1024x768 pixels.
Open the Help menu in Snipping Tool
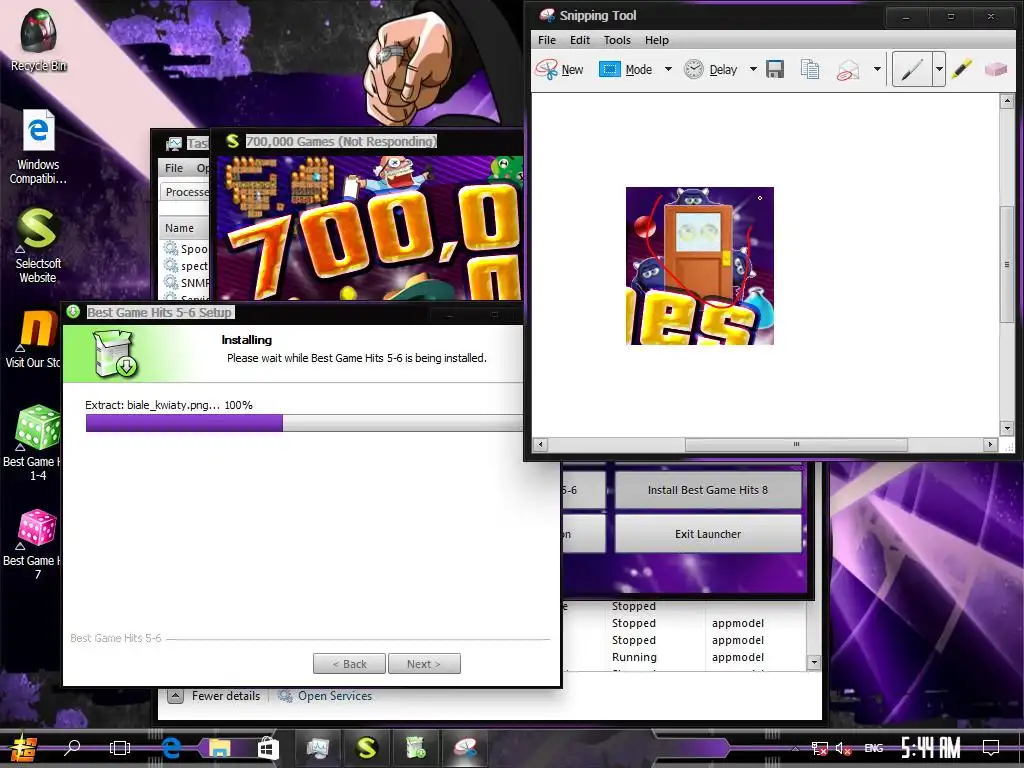[656, 40]
